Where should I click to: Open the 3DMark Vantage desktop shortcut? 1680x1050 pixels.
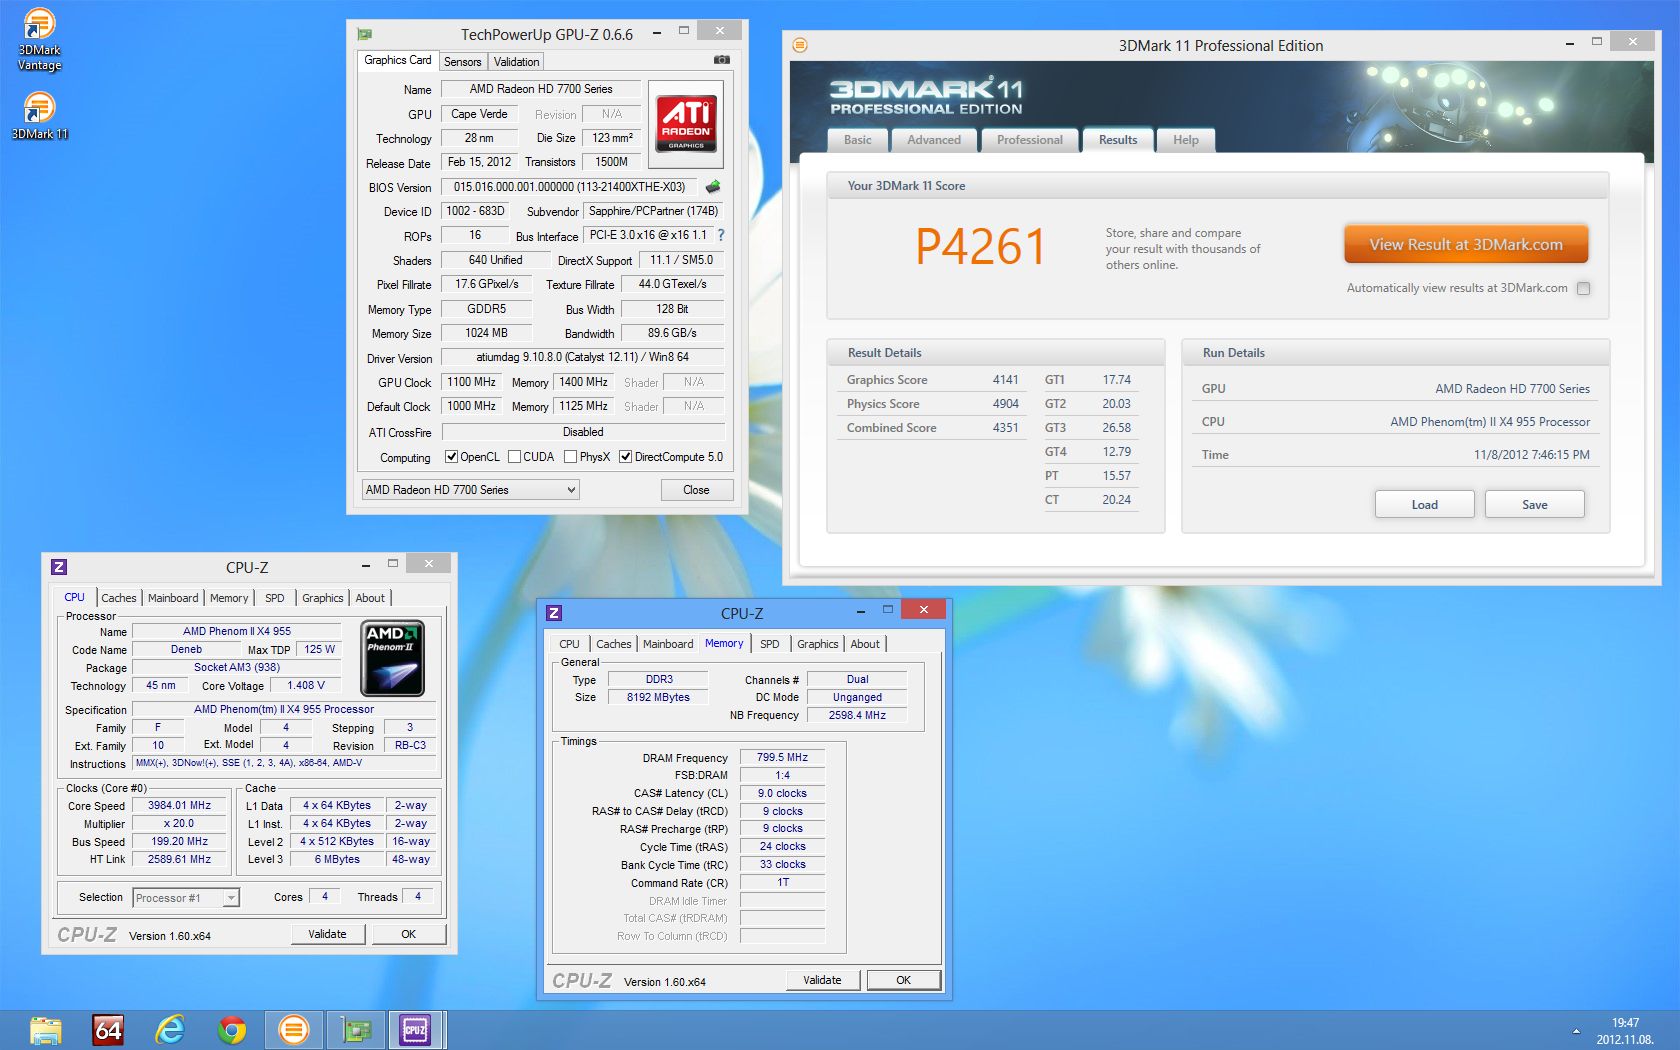[39, 40]
